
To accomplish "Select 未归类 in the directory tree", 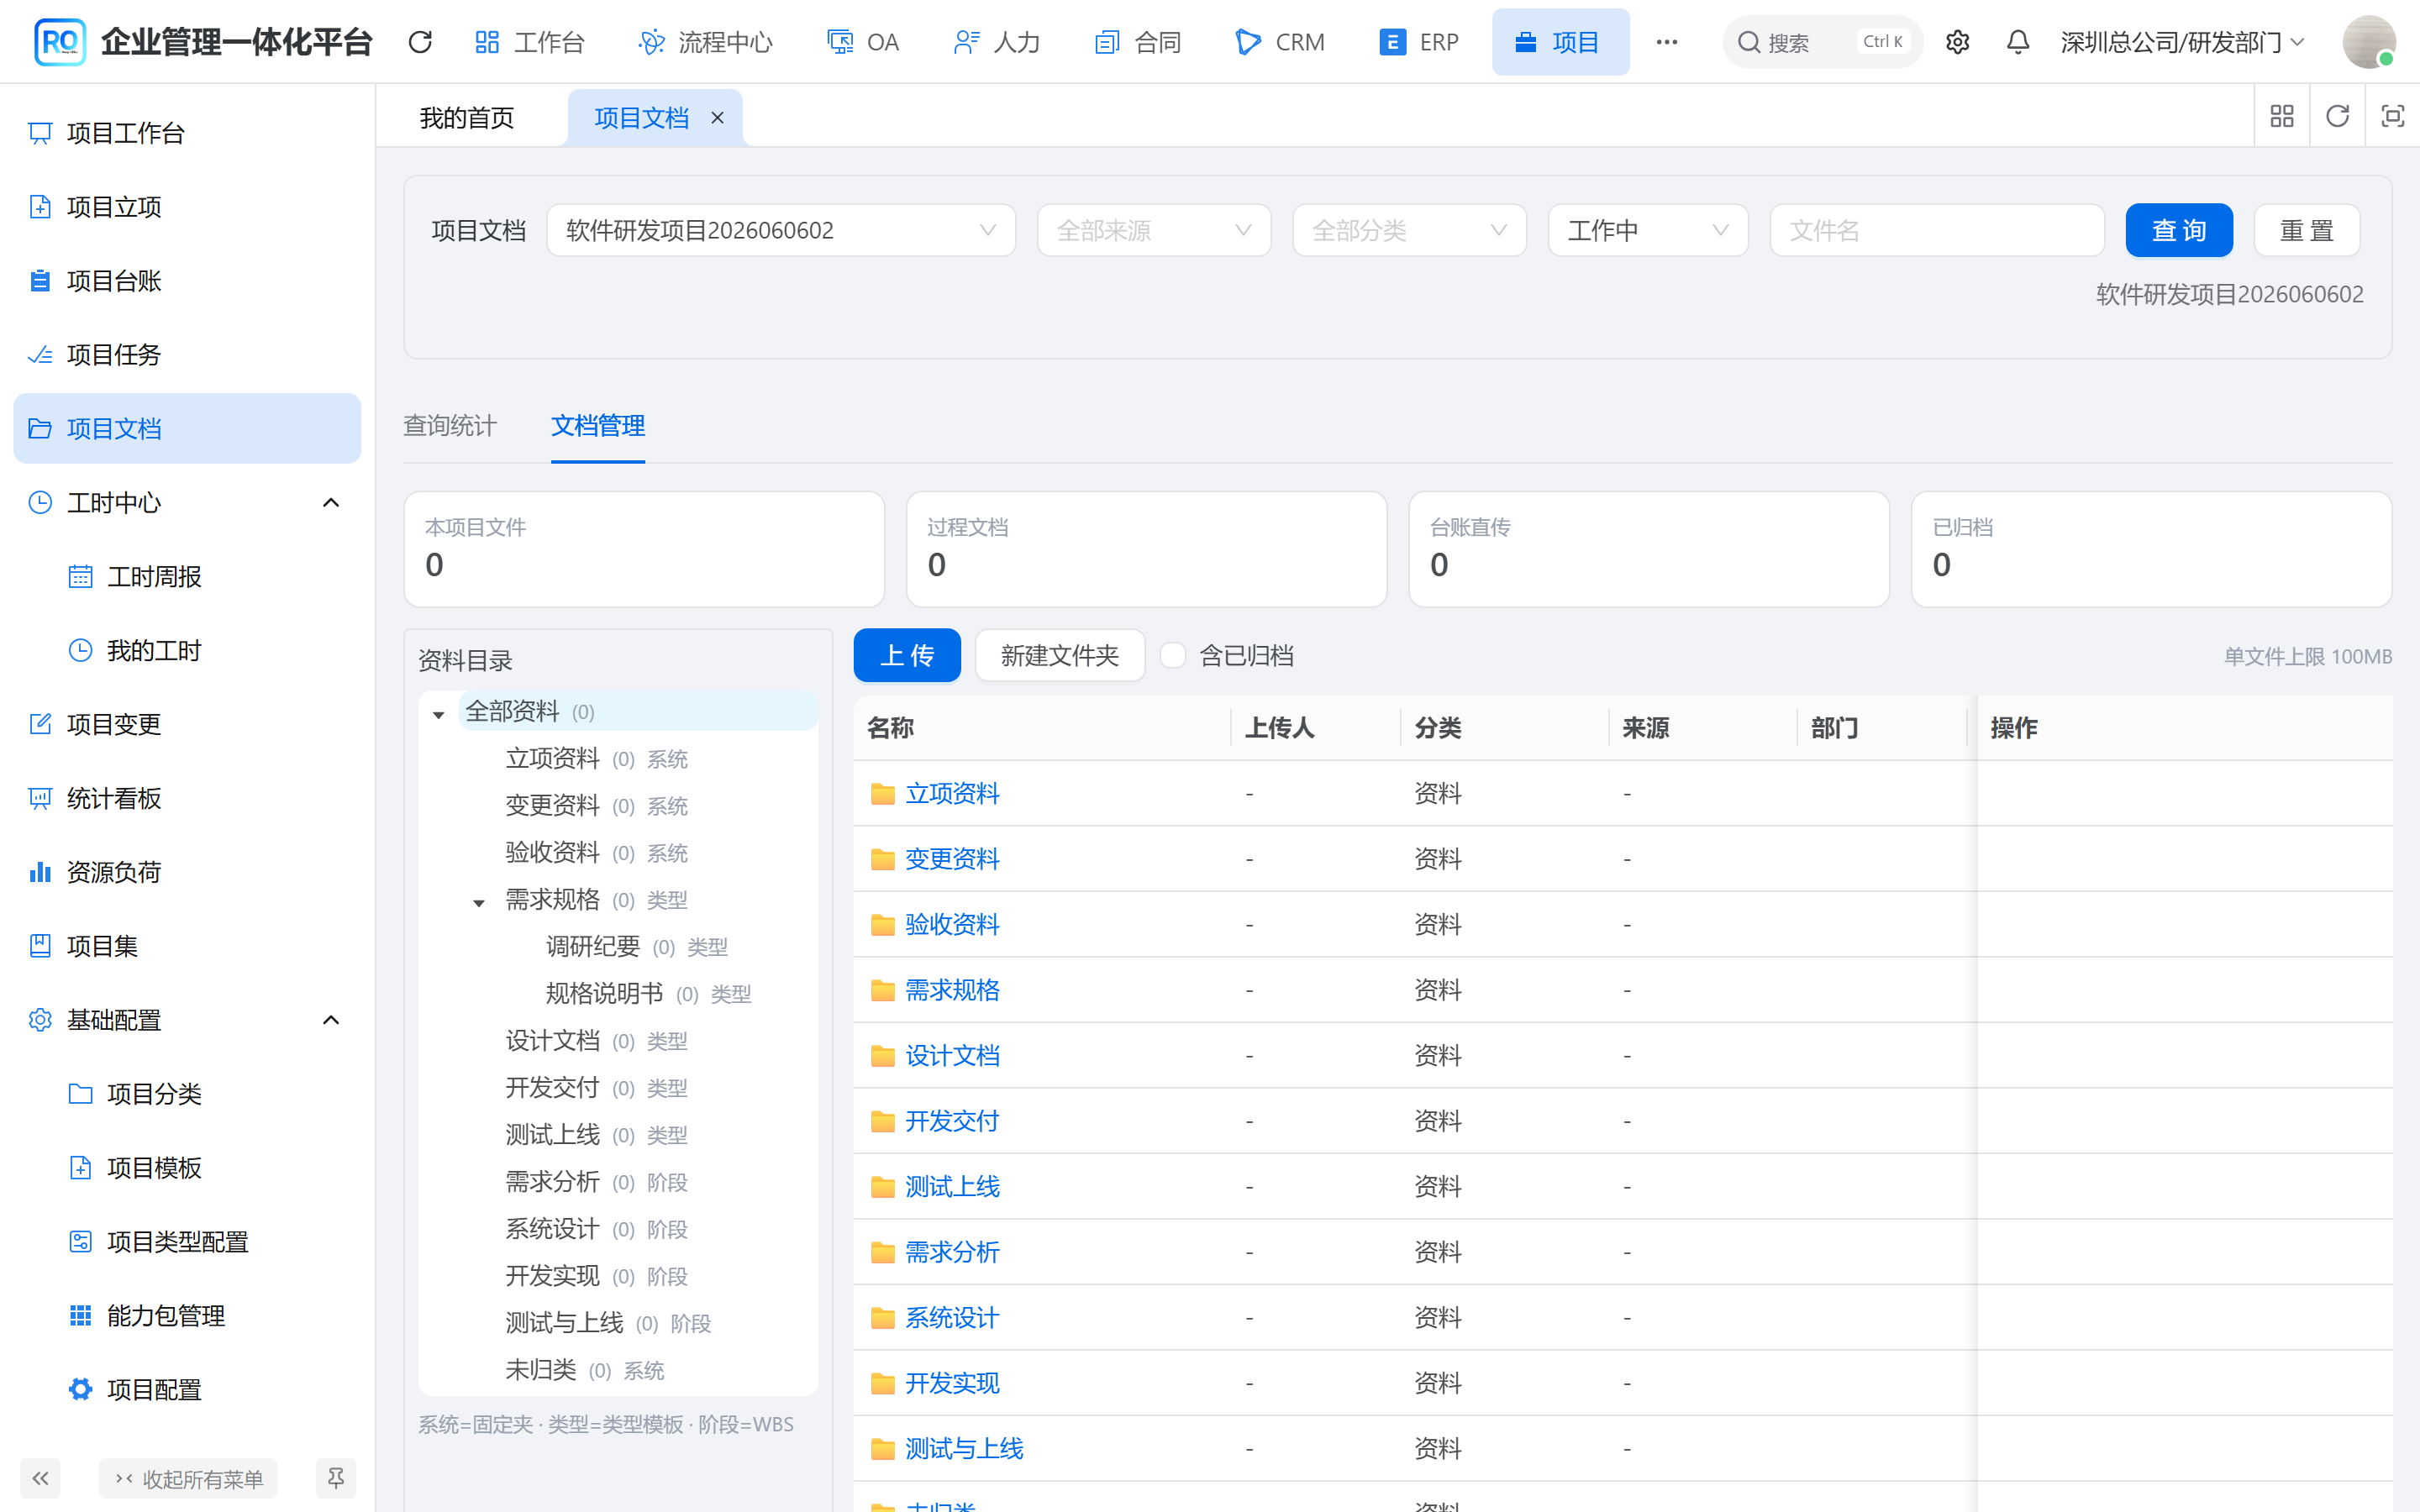I will [540, 1370].
